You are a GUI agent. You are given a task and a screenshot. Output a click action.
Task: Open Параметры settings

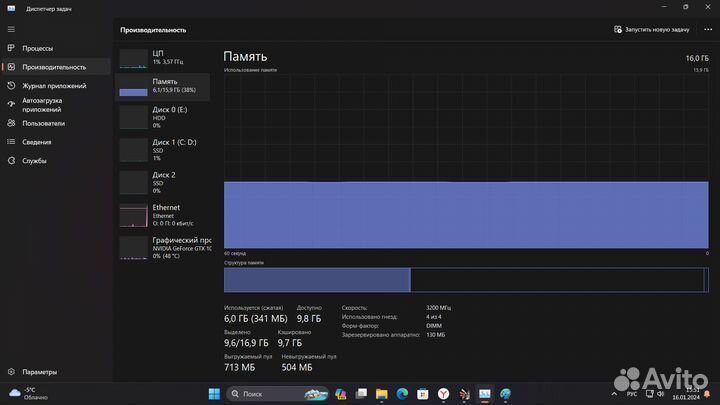pyautogui.click(x=56, y=372)
